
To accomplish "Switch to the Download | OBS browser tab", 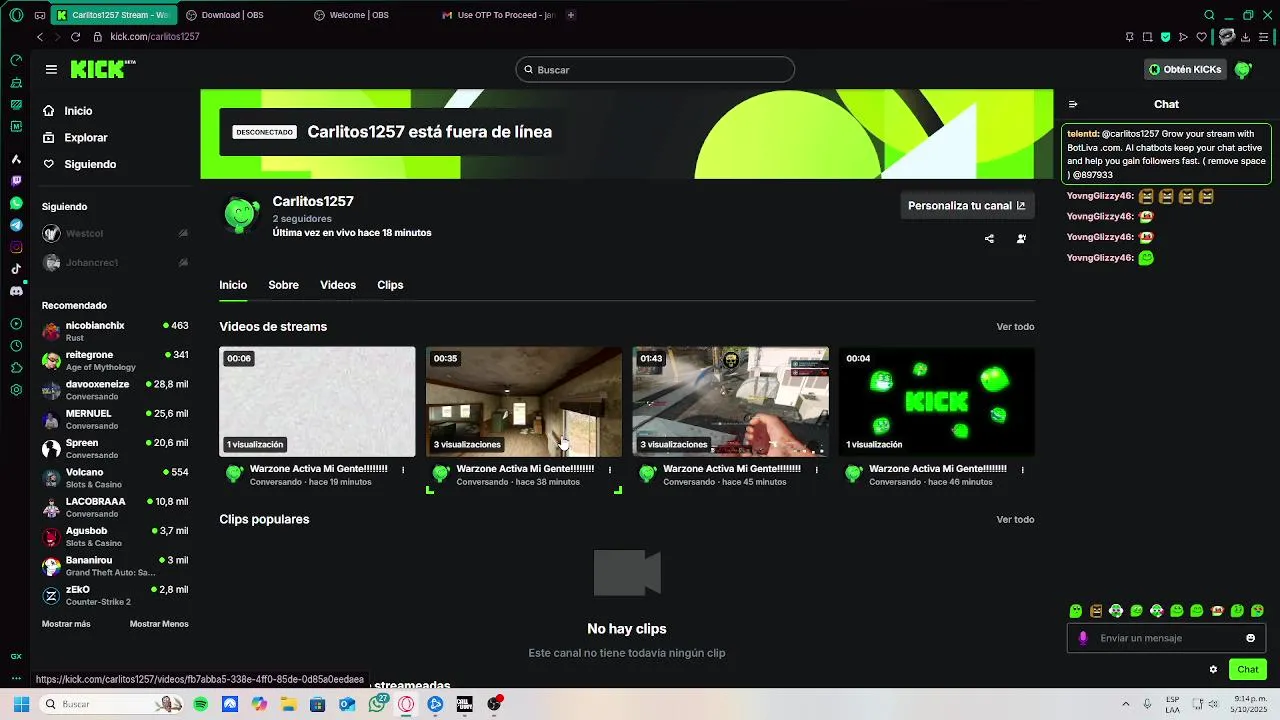I will (x=232, y=15).
